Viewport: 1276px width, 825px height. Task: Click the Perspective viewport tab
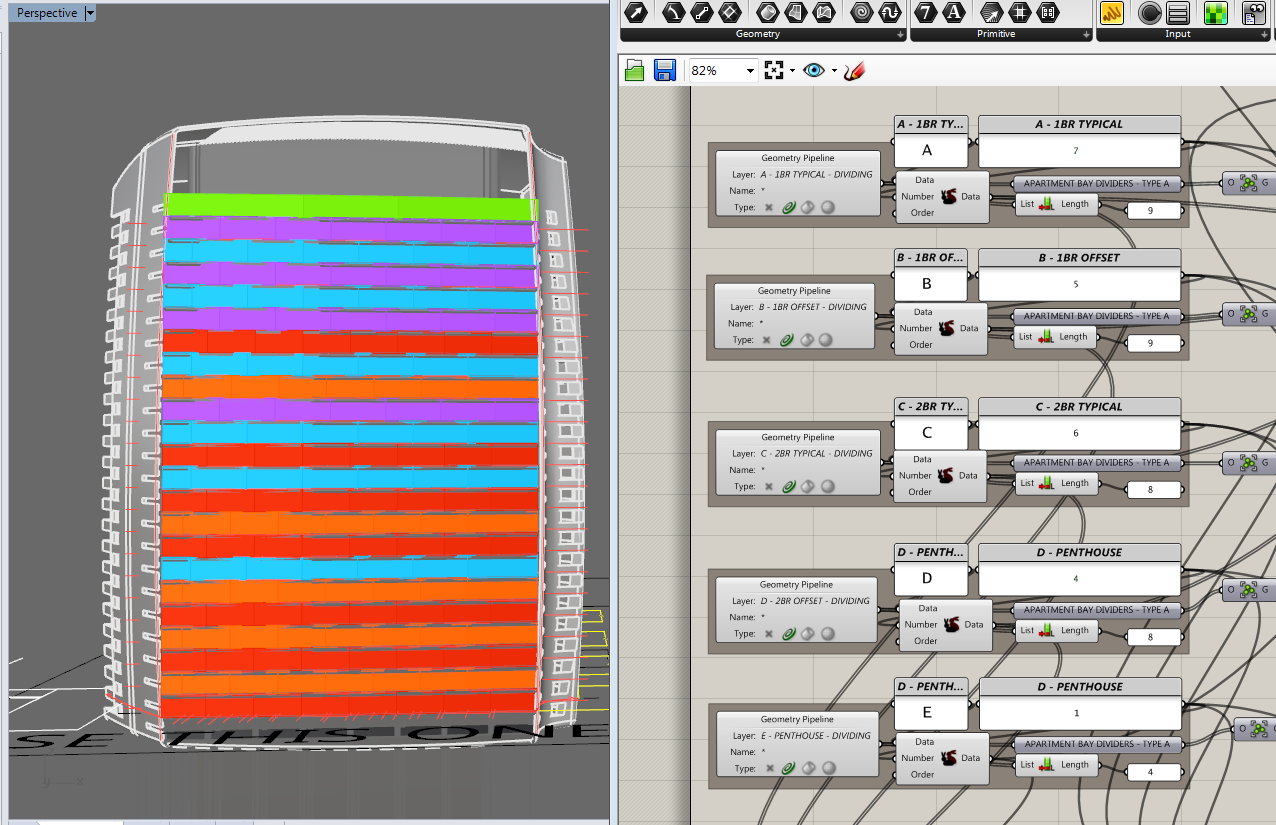click(x=46, y=13)
